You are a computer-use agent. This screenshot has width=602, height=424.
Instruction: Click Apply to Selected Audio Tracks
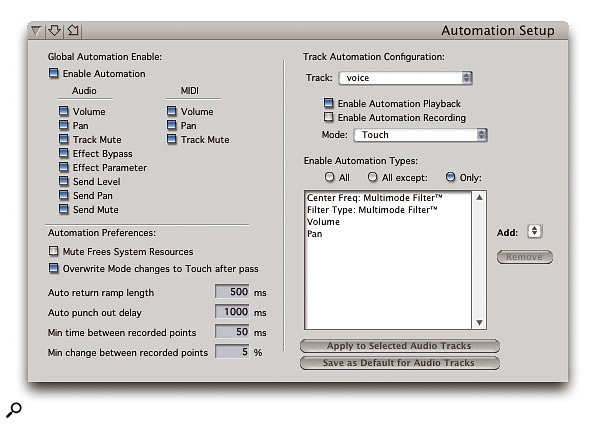(400, 346)
